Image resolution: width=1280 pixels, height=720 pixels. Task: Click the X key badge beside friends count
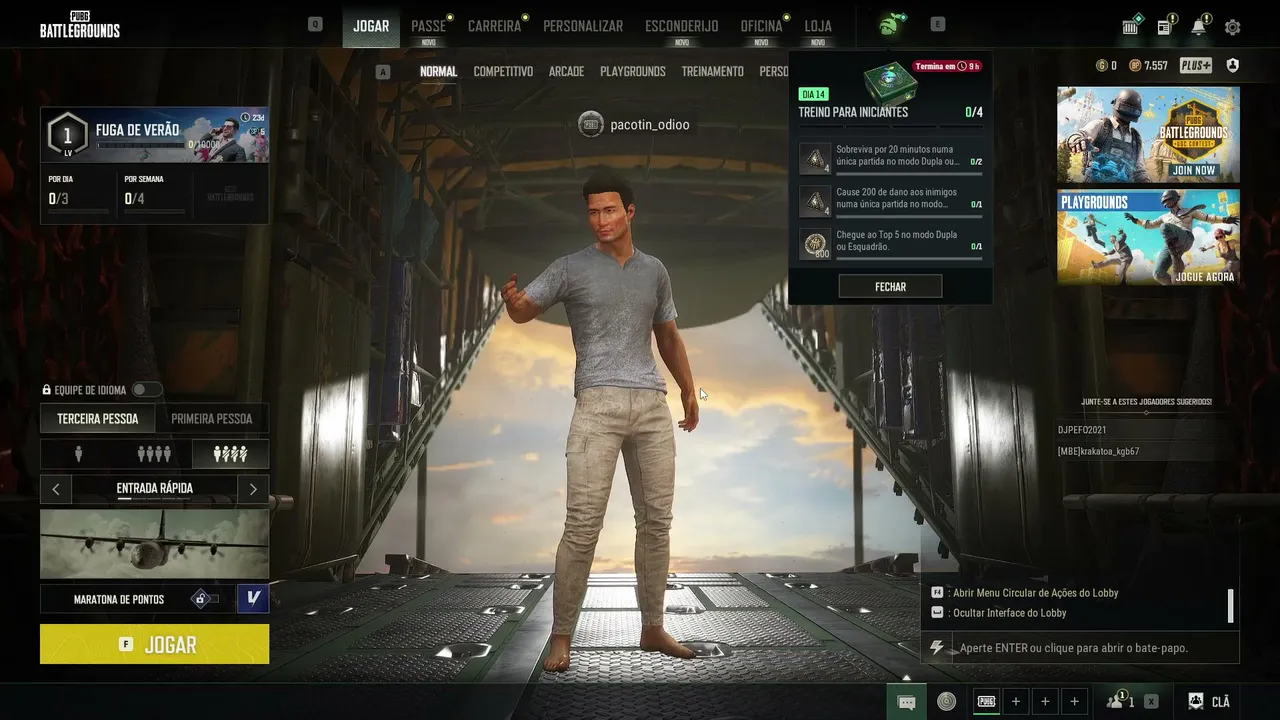(1151, 701)
